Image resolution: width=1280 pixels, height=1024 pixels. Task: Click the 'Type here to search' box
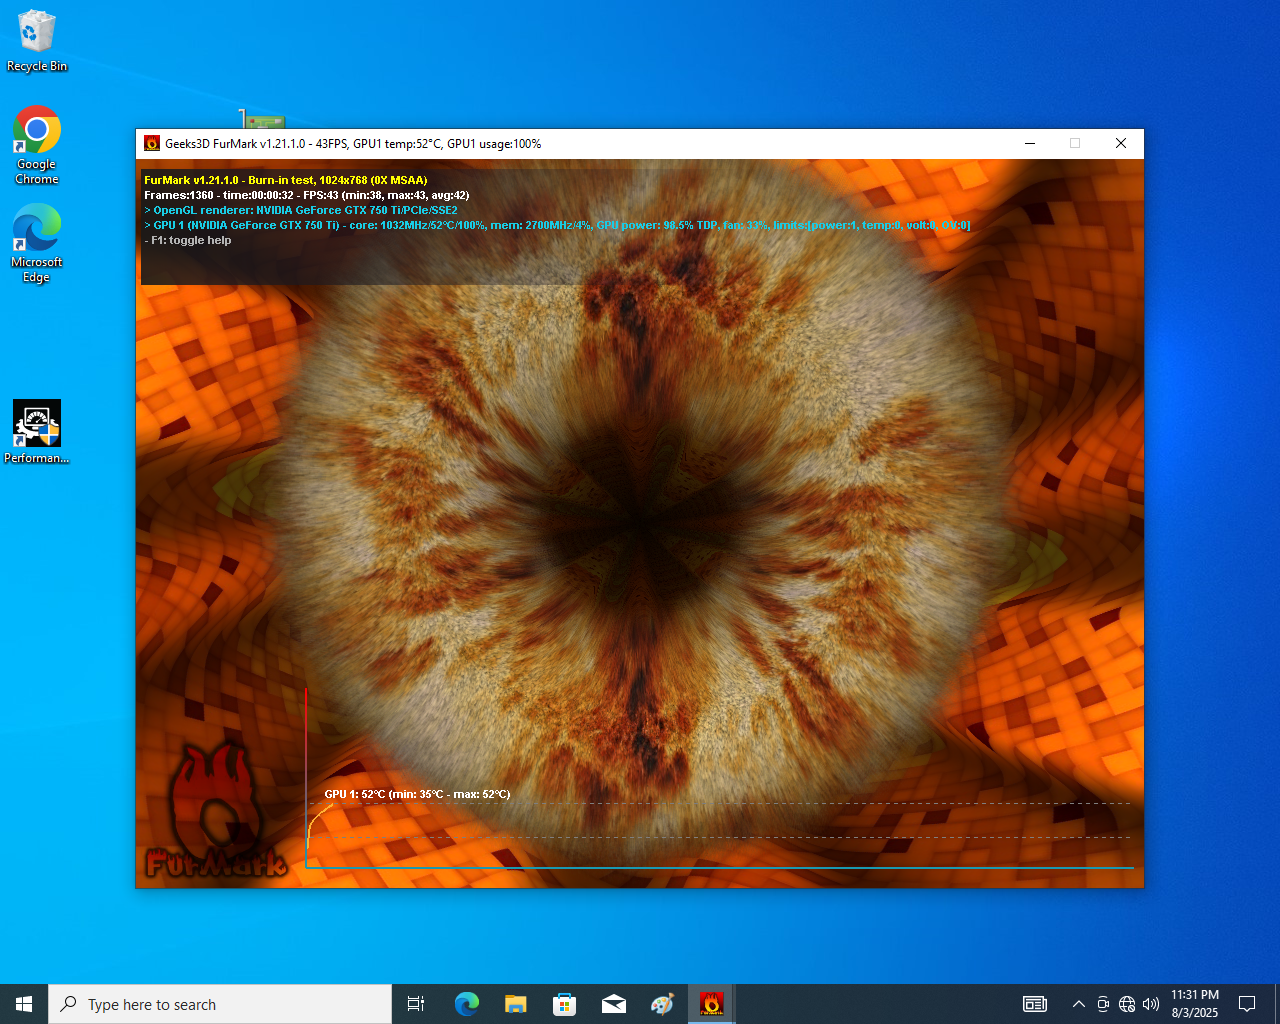point(220,1004)
